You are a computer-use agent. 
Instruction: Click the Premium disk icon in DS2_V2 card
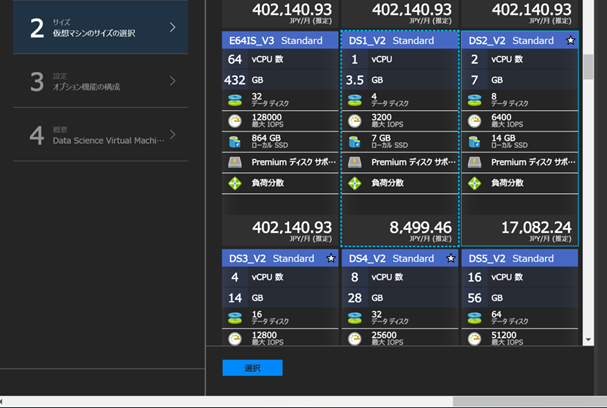[x=475, y=162]
